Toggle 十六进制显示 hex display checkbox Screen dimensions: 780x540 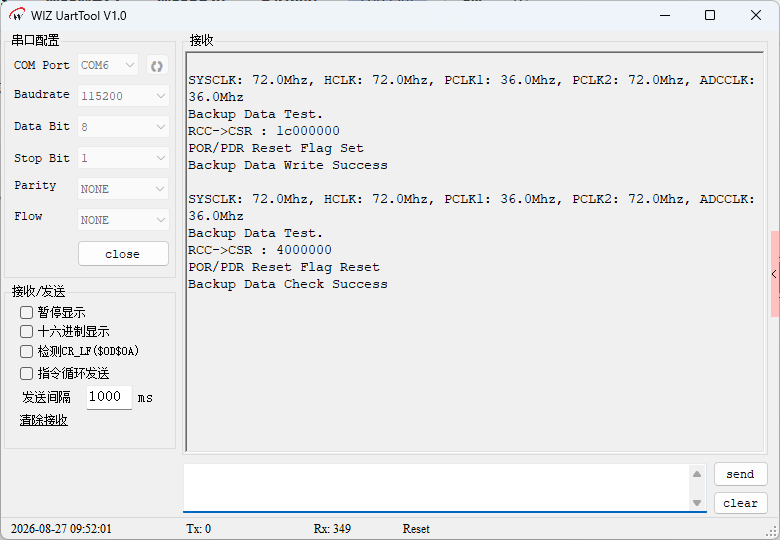[26, 332]
